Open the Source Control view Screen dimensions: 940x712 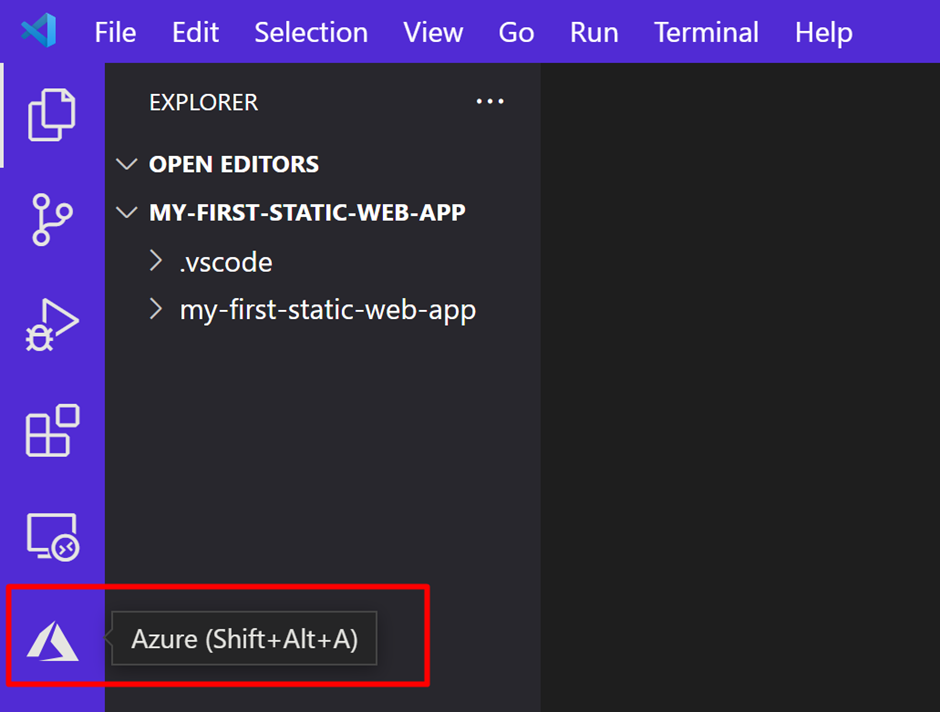point(52,219)
